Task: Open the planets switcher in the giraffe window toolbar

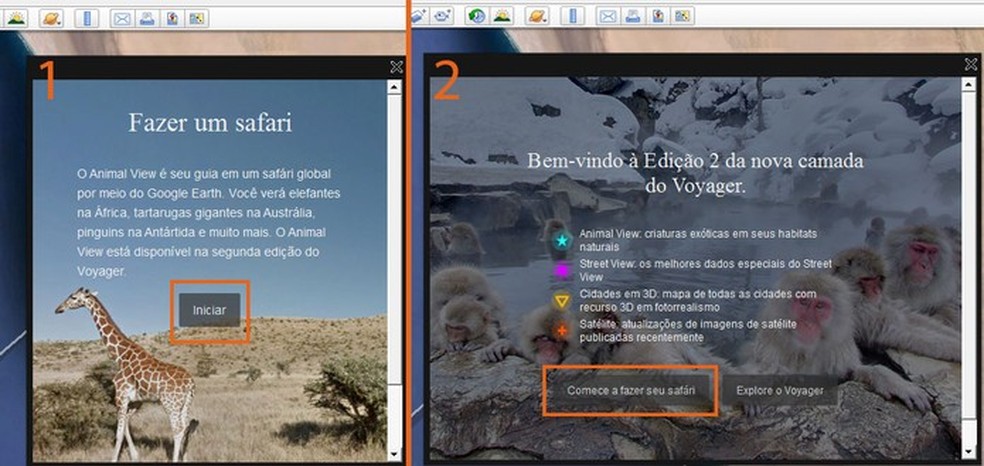Action: coord(51,18)
